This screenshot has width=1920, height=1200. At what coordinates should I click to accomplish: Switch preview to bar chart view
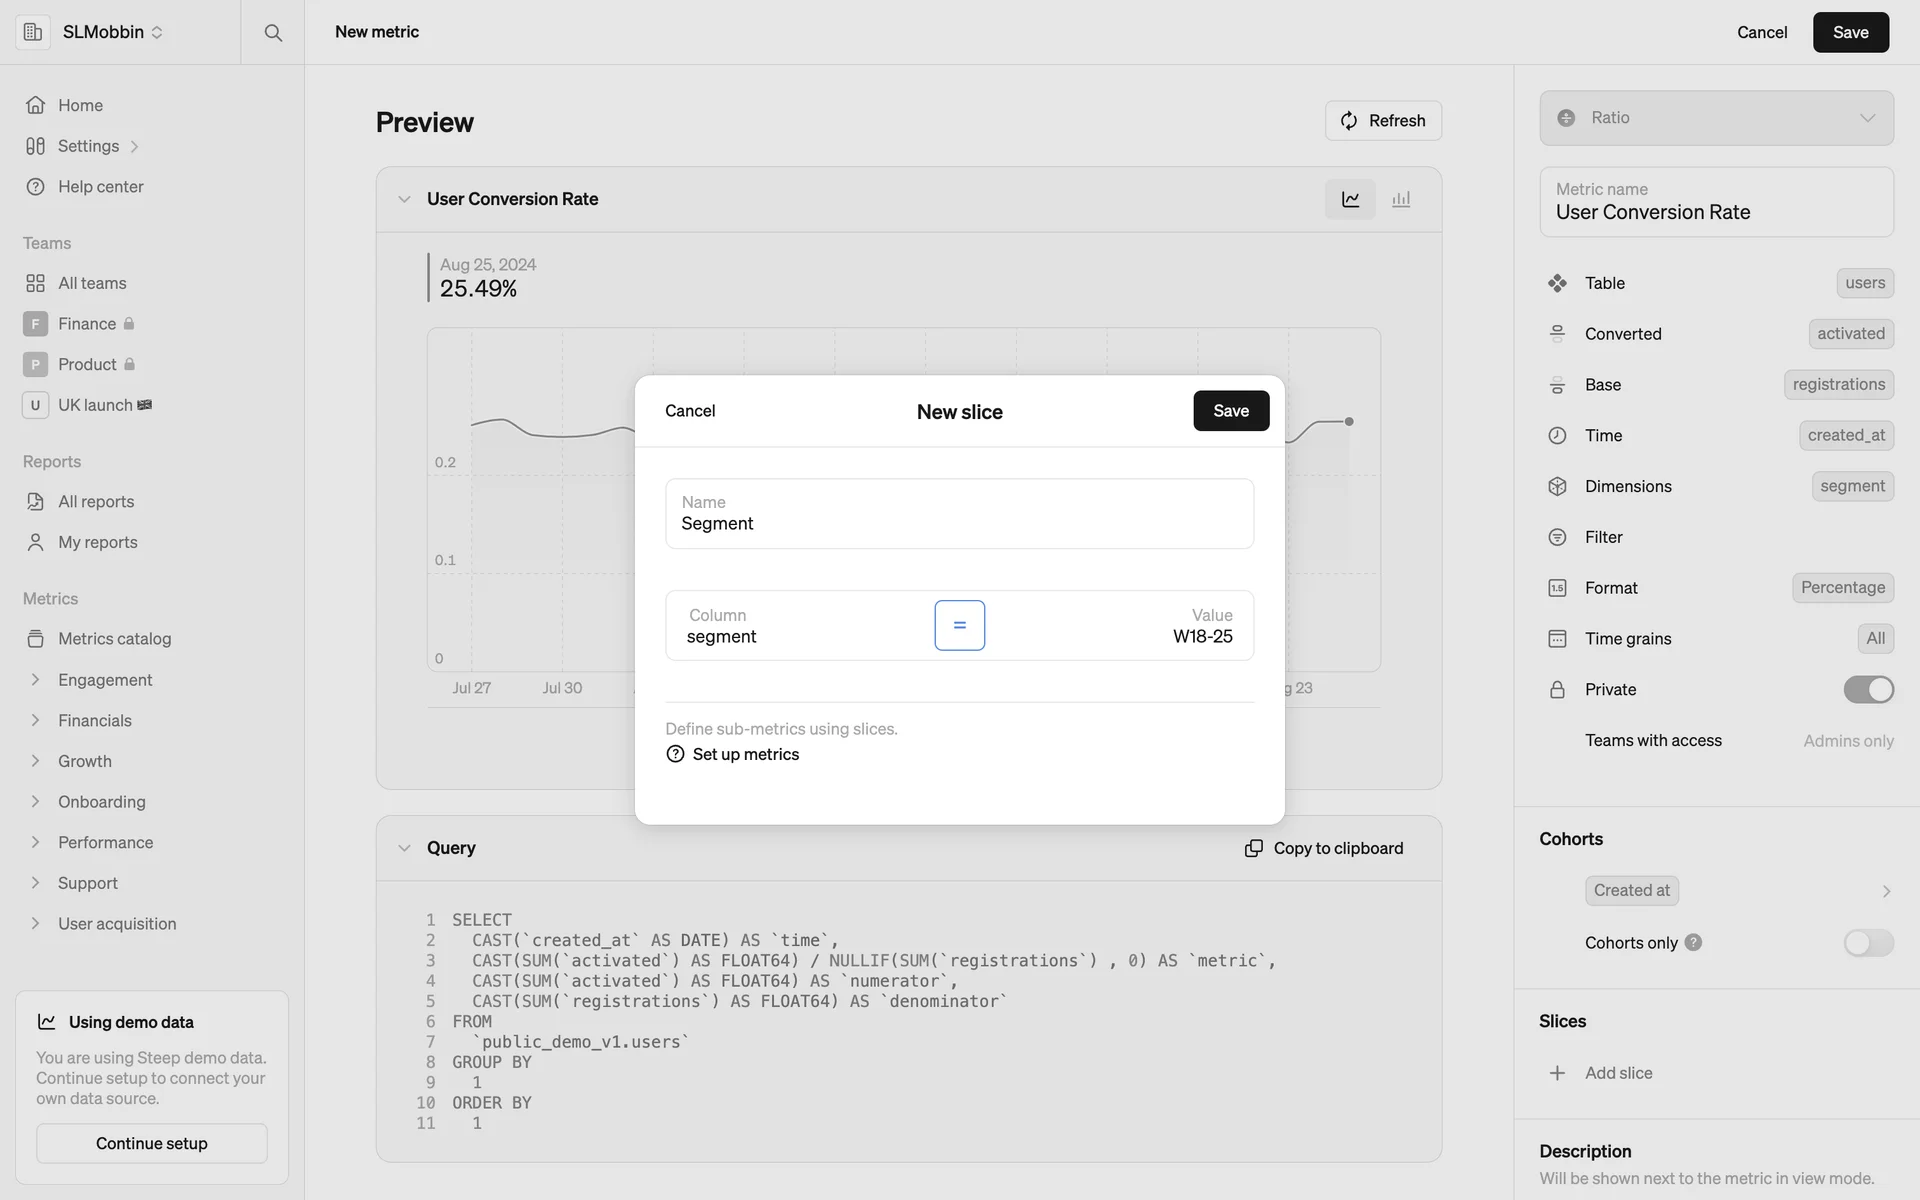point(1401,199)
